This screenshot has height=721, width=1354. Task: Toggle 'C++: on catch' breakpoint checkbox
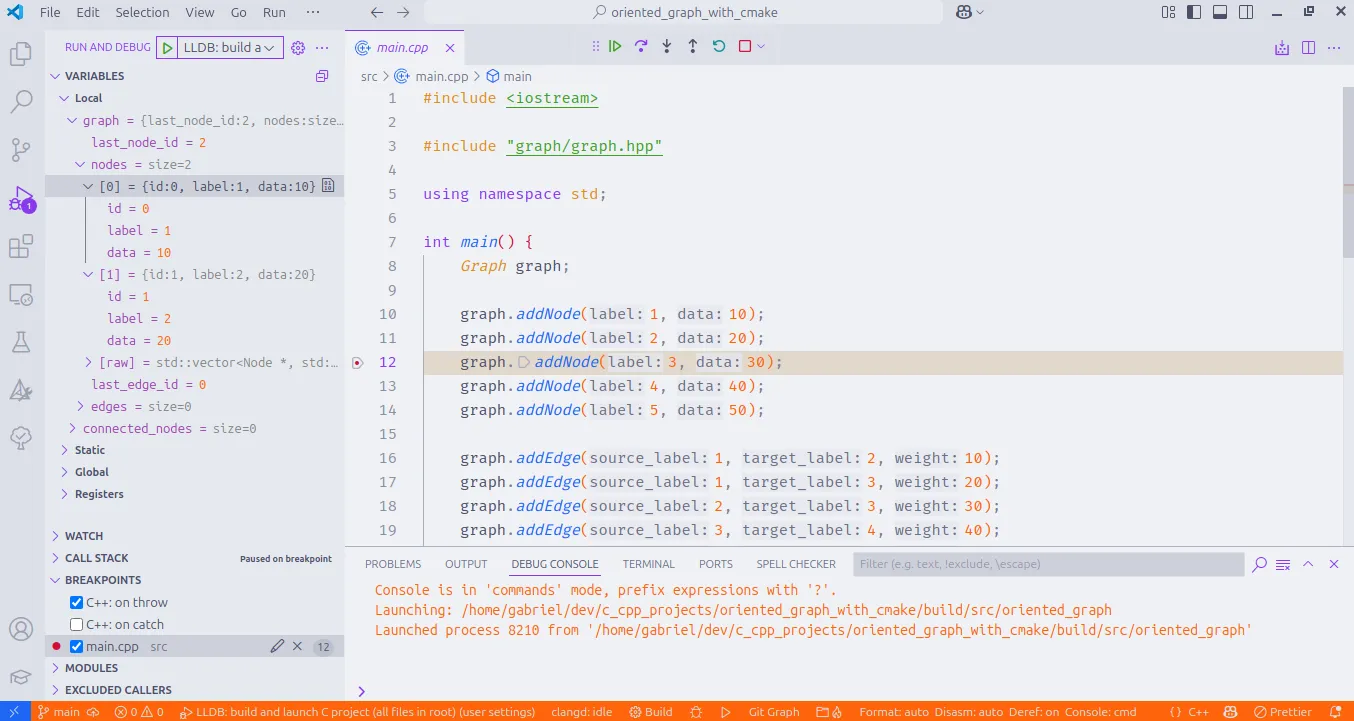[76, 624]
